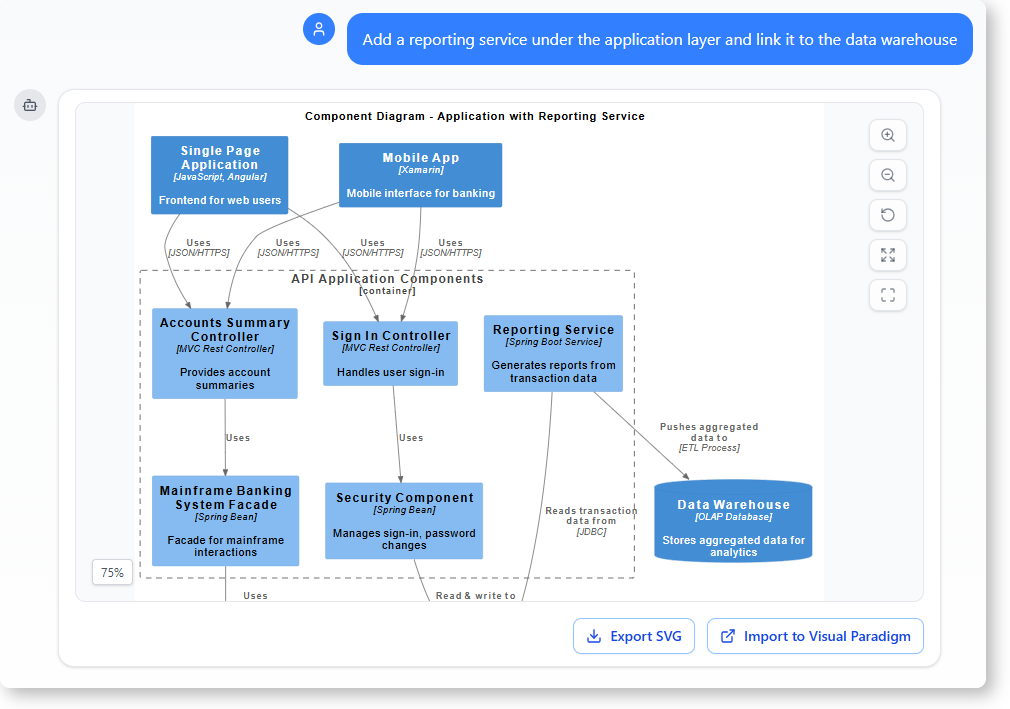Open Import to Visual Paradigm
Image resolution: width=1010 pixels, height=709 pixels.
click(x=815, y=635)
